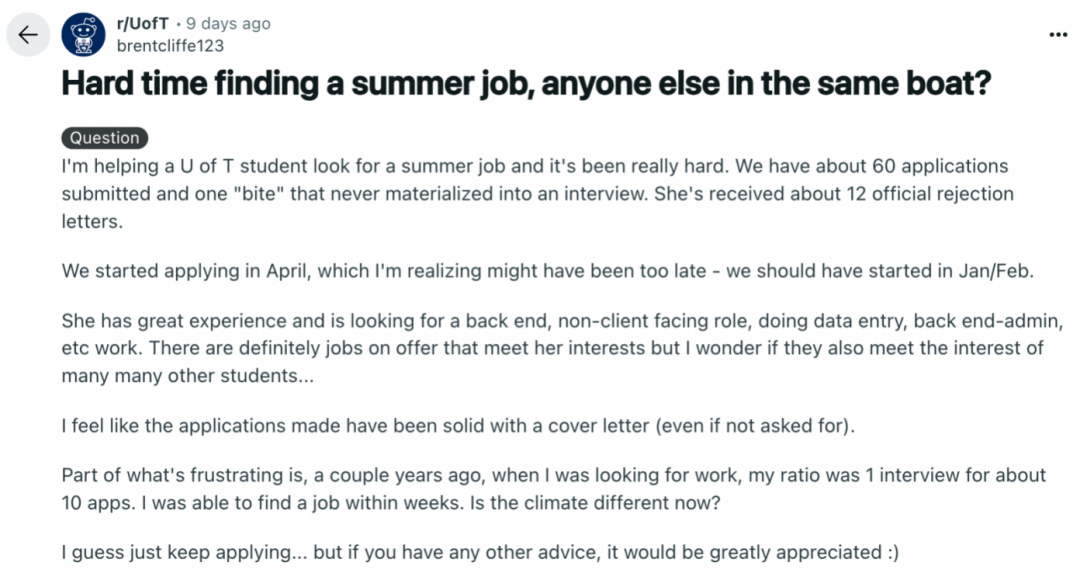Image resolution: width=1080 pixels, height=573 pixels.
Task: Go back using the left arrow button
Action: 28,34
